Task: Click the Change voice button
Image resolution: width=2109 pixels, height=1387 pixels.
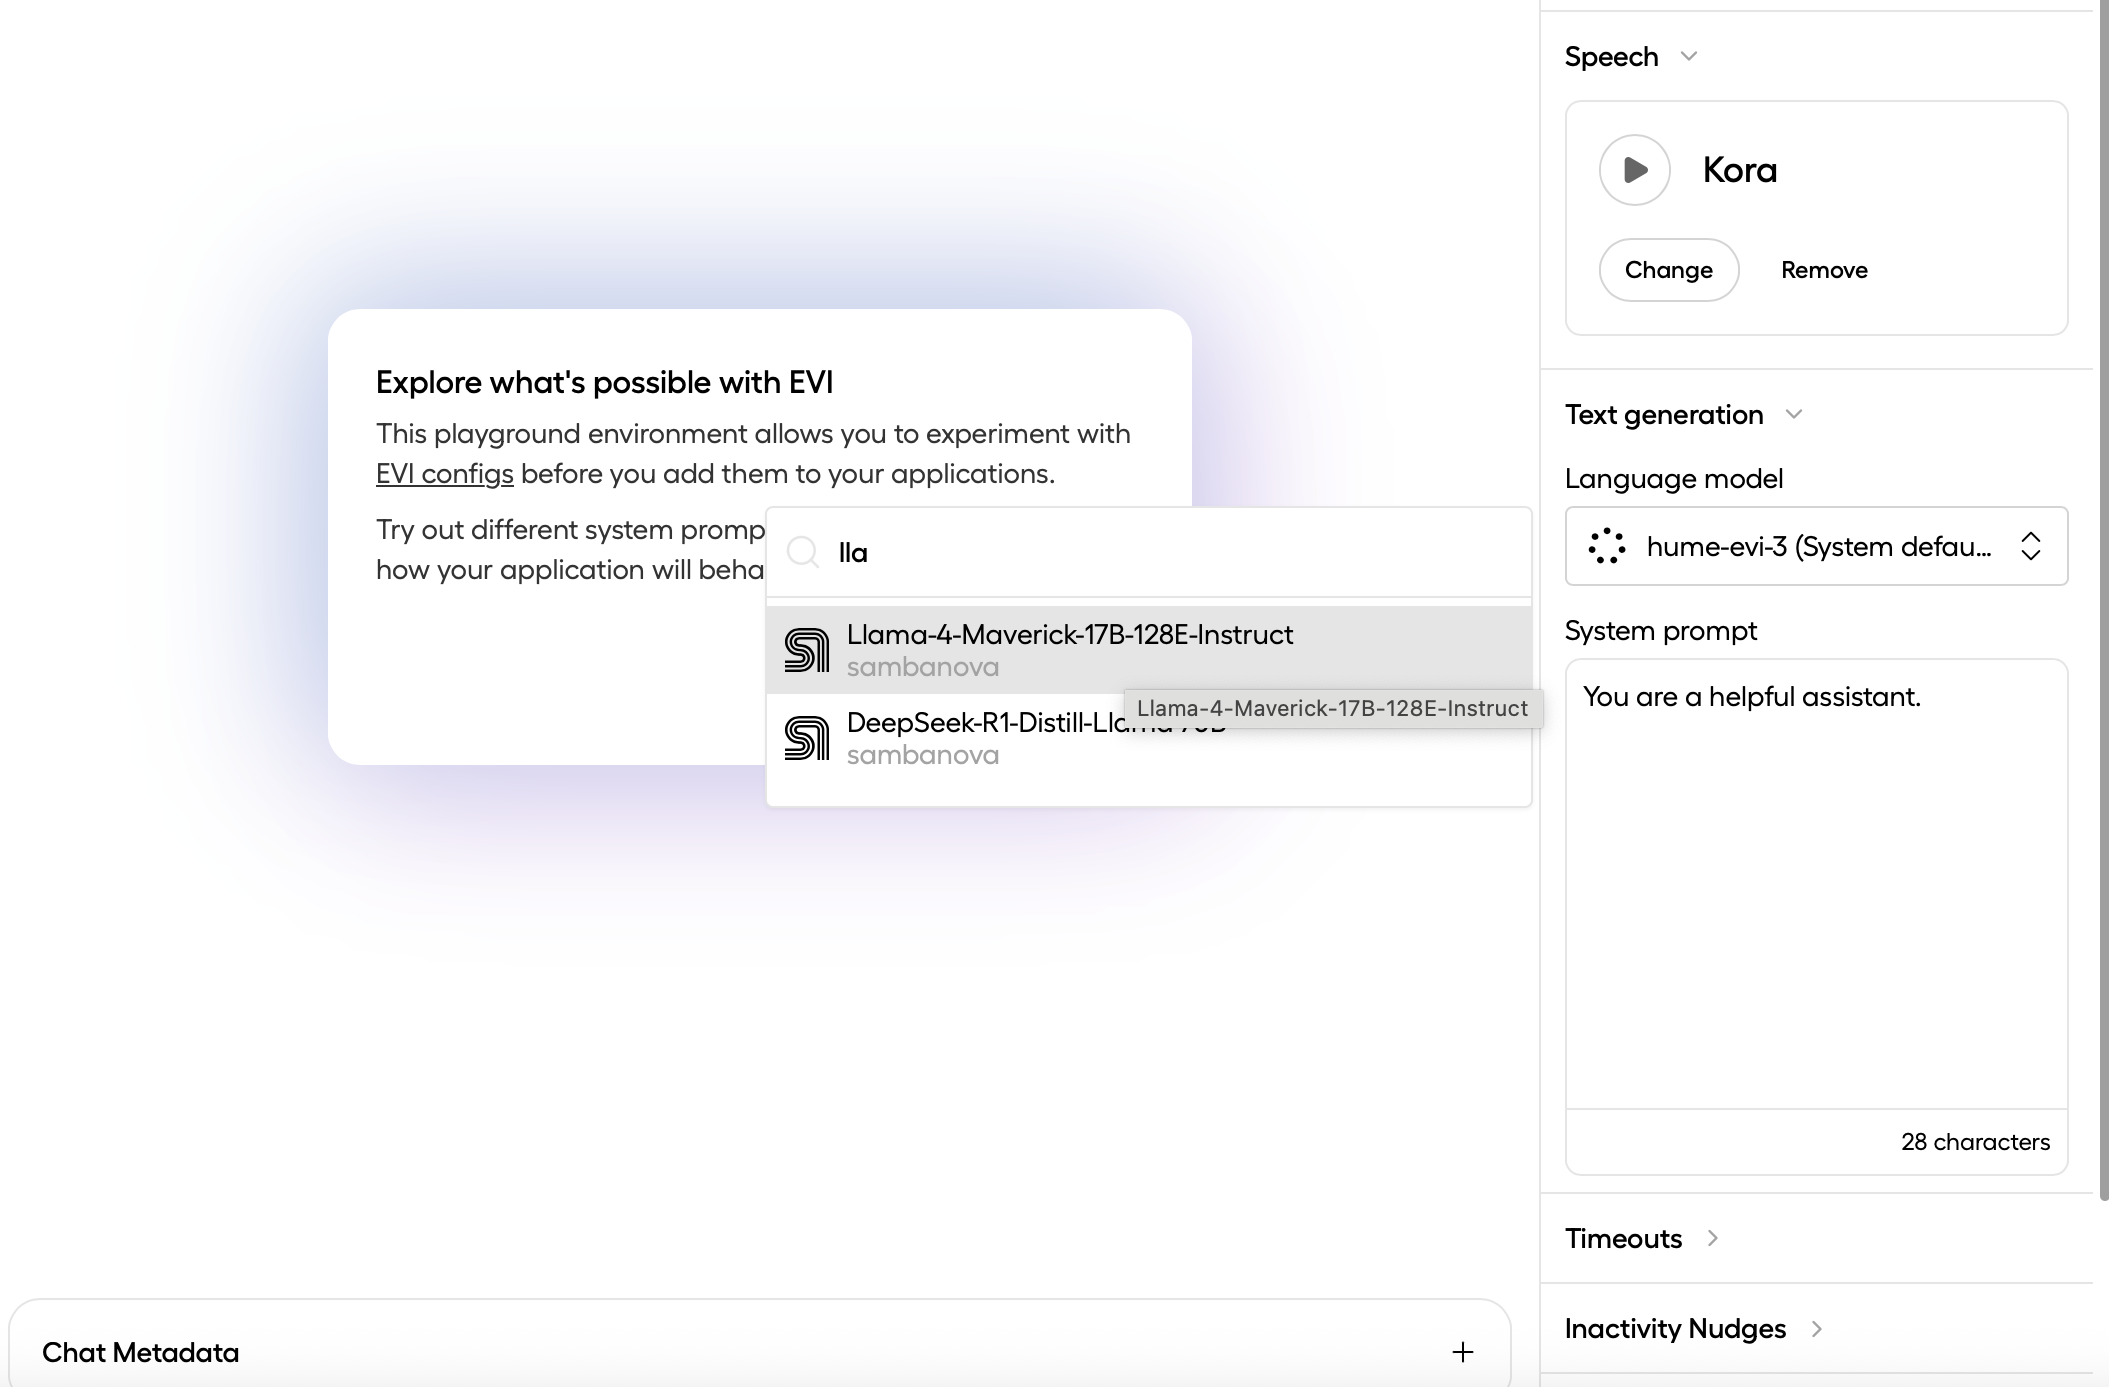Action: (x=1668, y=270)
